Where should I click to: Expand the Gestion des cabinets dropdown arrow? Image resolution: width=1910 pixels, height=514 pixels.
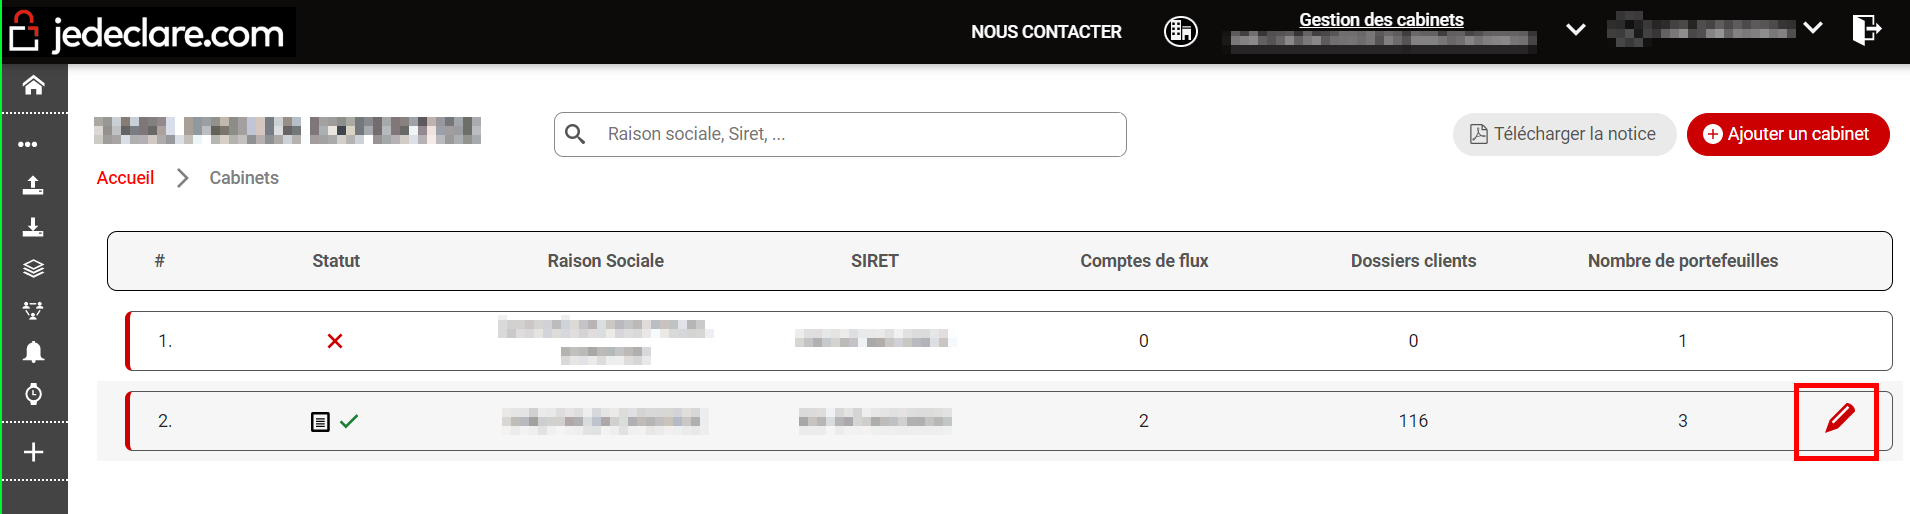(1576, 30)
